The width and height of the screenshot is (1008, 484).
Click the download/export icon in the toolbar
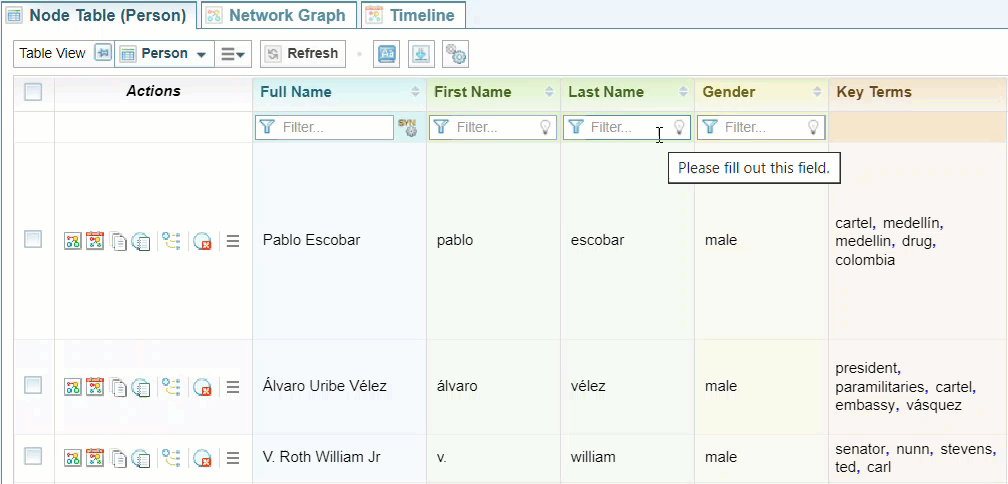pyautogui.click(x=421, y=54)
